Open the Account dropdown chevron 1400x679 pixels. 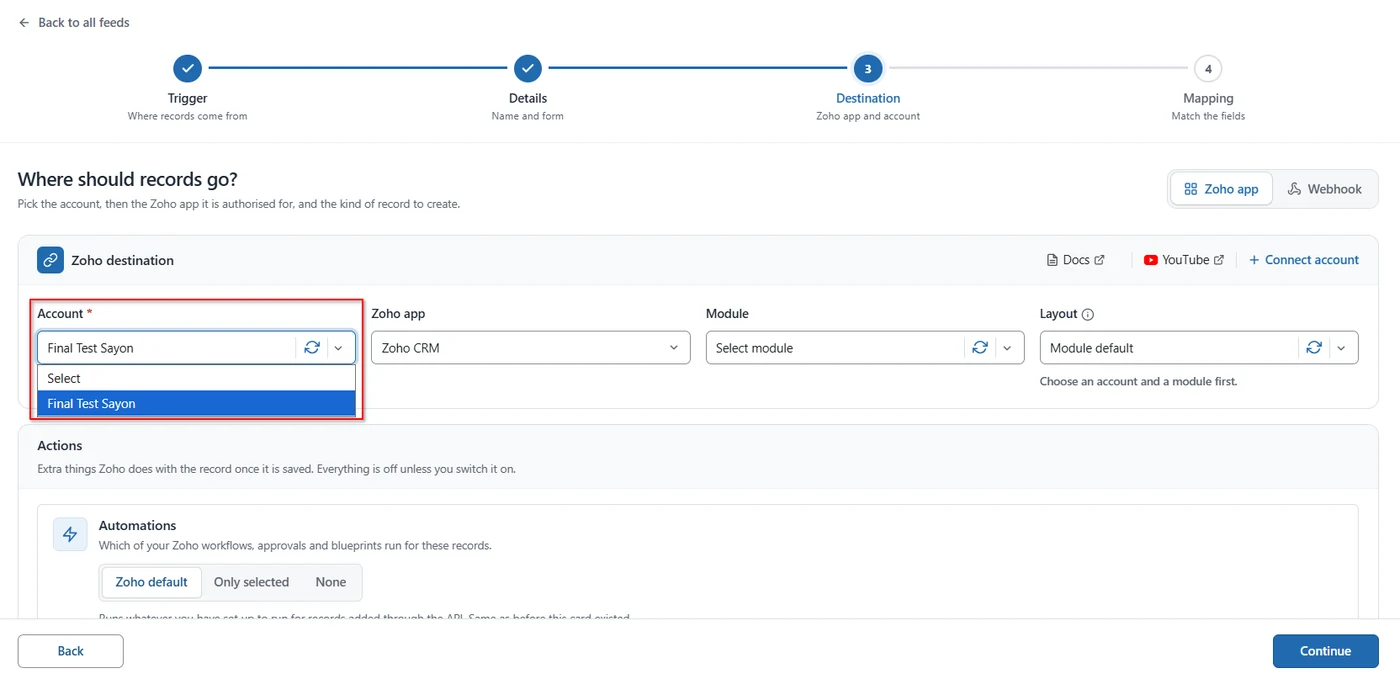(x=339, y=348)
